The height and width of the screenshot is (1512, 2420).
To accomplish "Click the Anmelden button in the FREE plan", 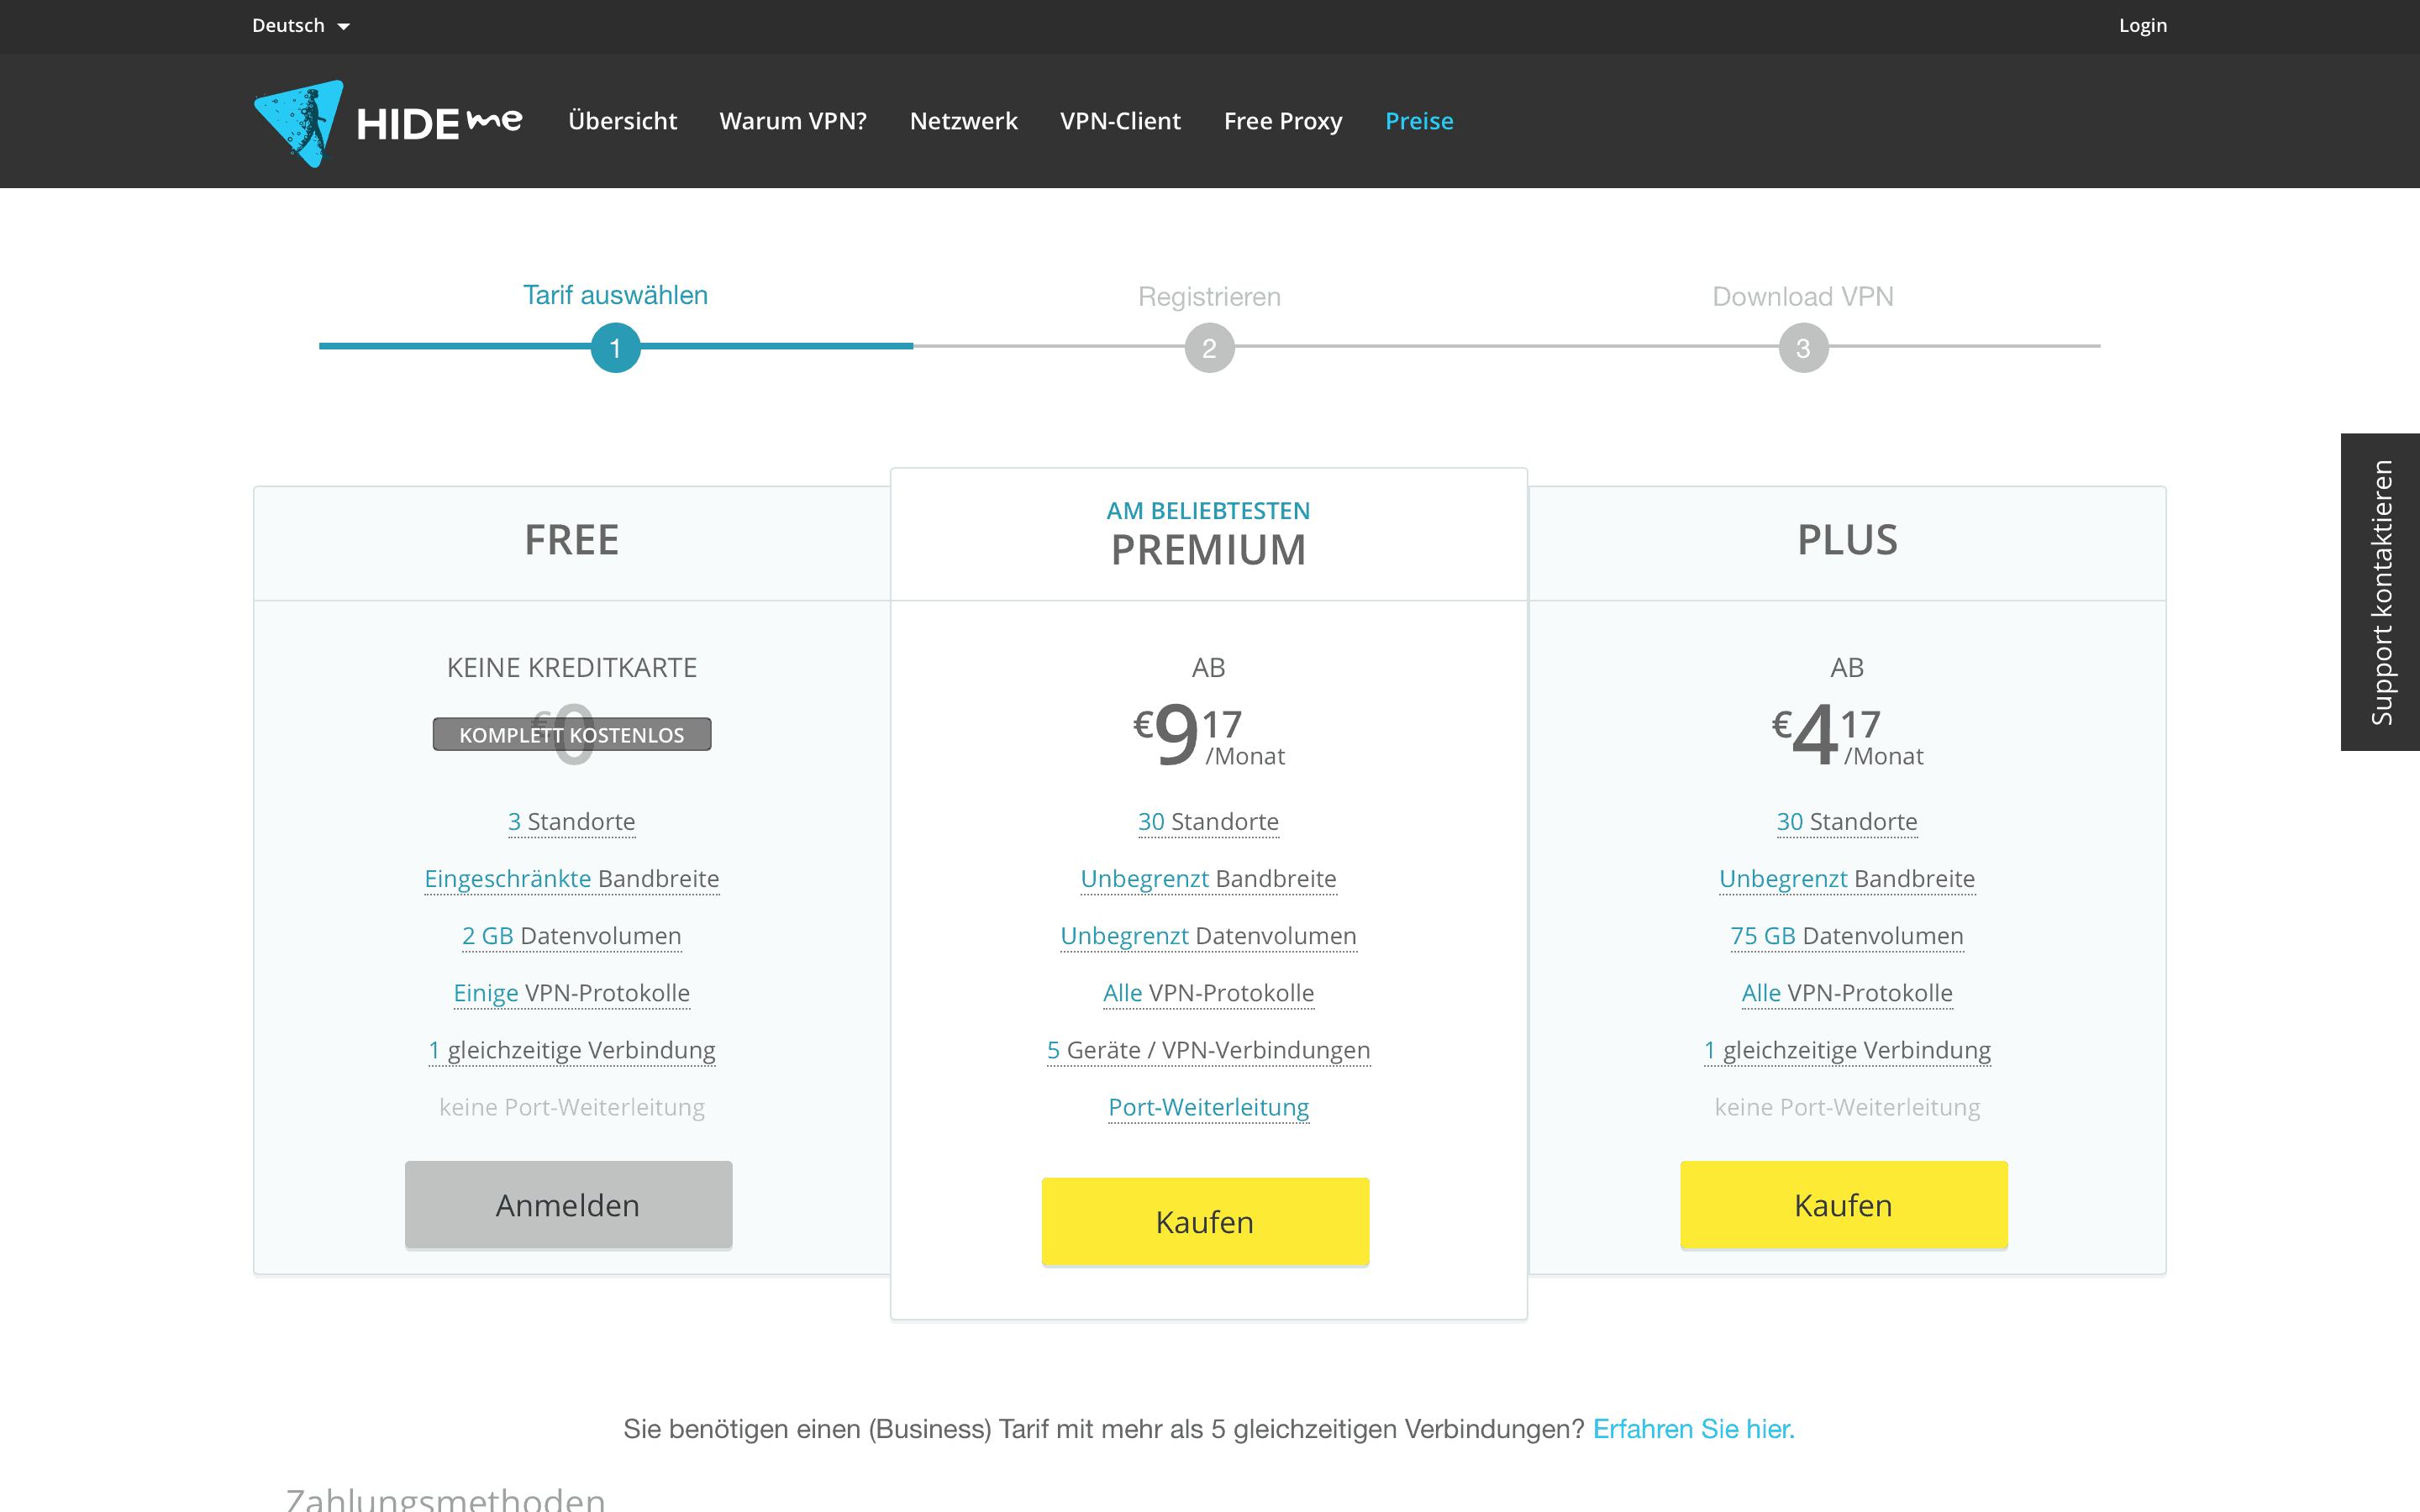I will pyautogui.click(x=568, y=1205).
